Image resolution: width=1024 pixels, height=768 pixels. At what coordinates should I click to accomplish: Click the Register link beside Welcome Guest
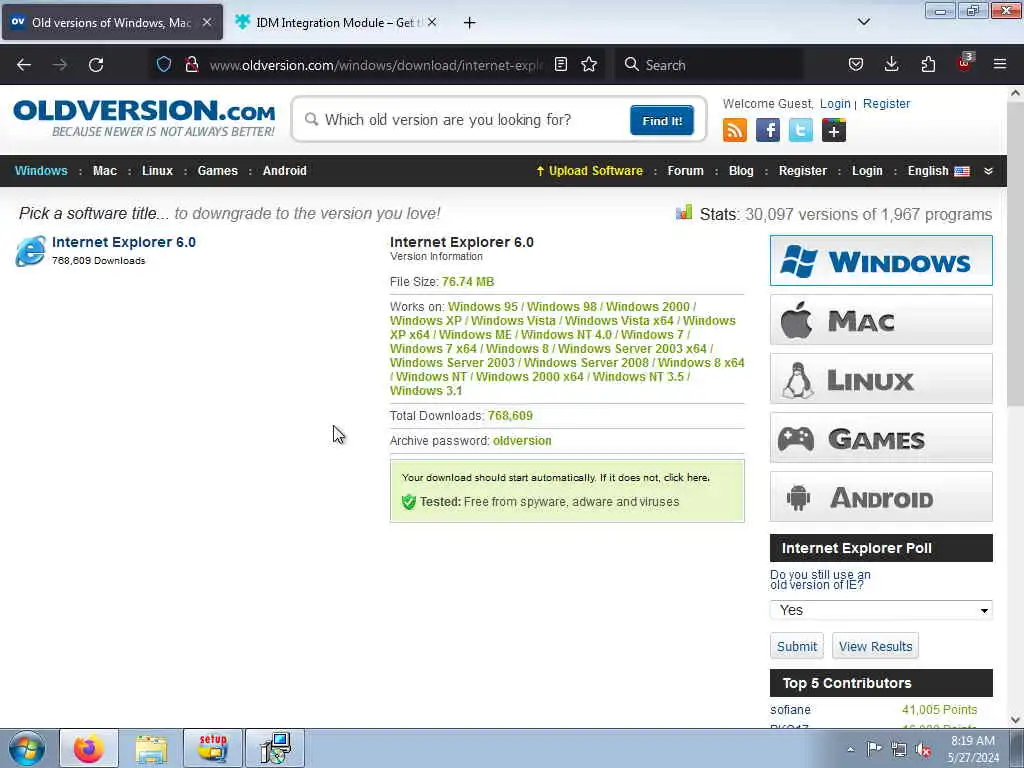coord(886,104)
